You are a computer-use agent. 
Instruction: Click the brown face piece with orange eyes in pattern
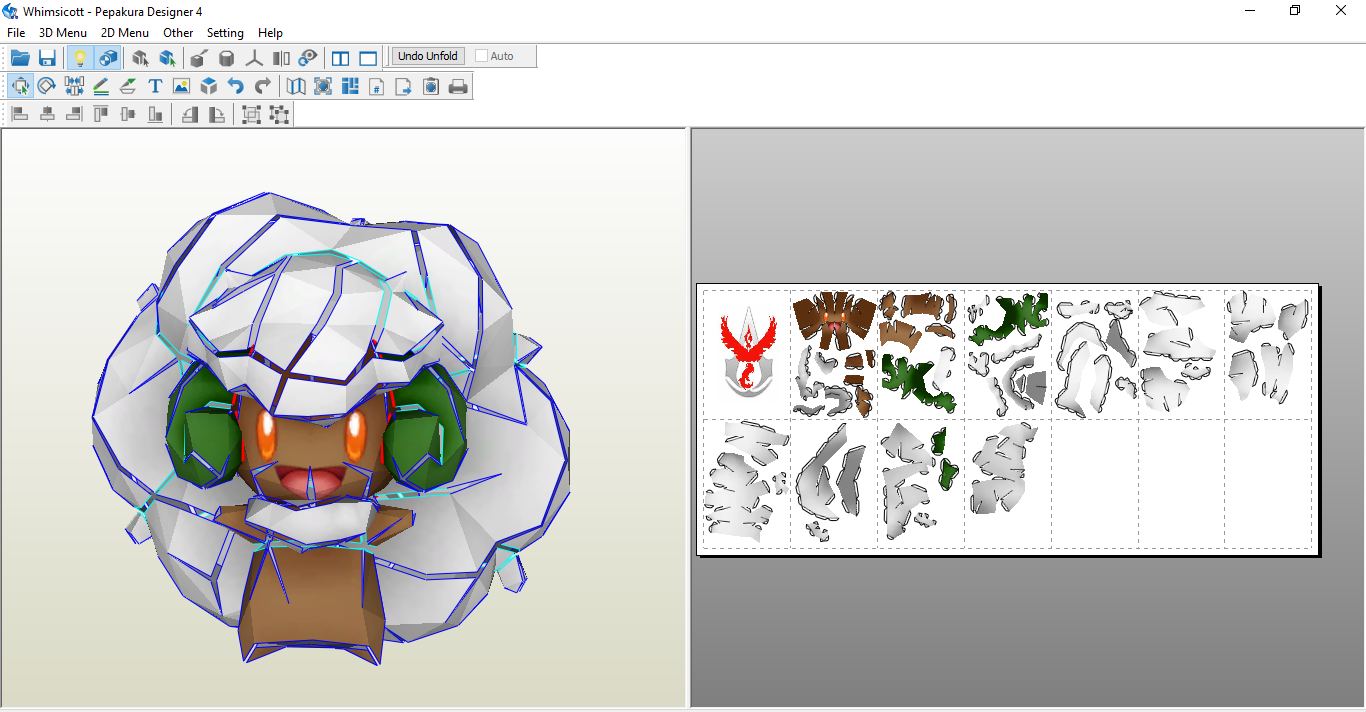tap(833, 321)
